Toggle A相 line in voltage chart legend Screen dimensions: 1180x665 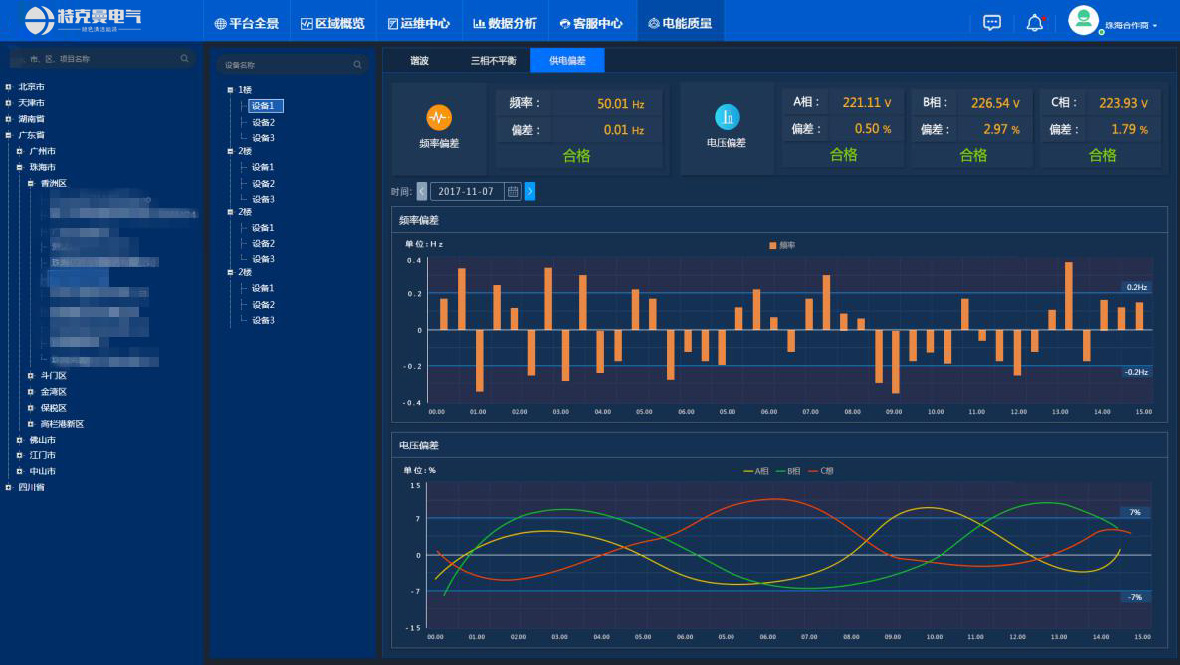point(756,471)
